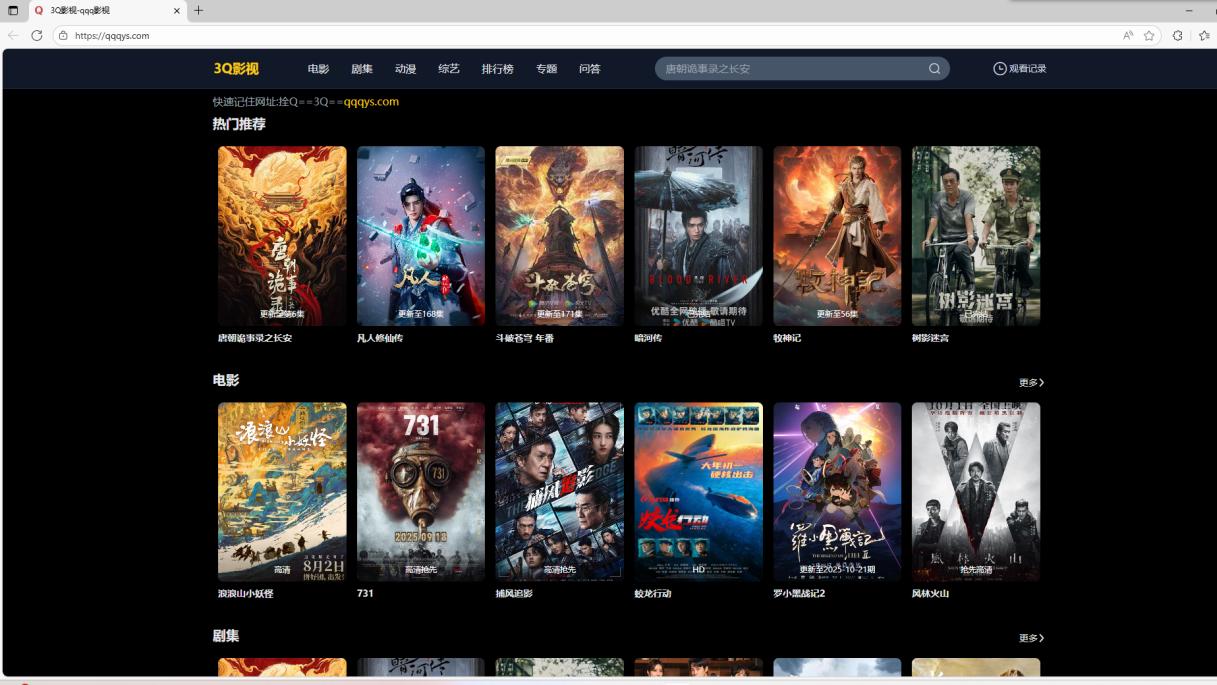Screen dimensions: 1217x685
Task: Open 唐朝诡事录之长安 poster thumbnail
Action: (282, 236)
